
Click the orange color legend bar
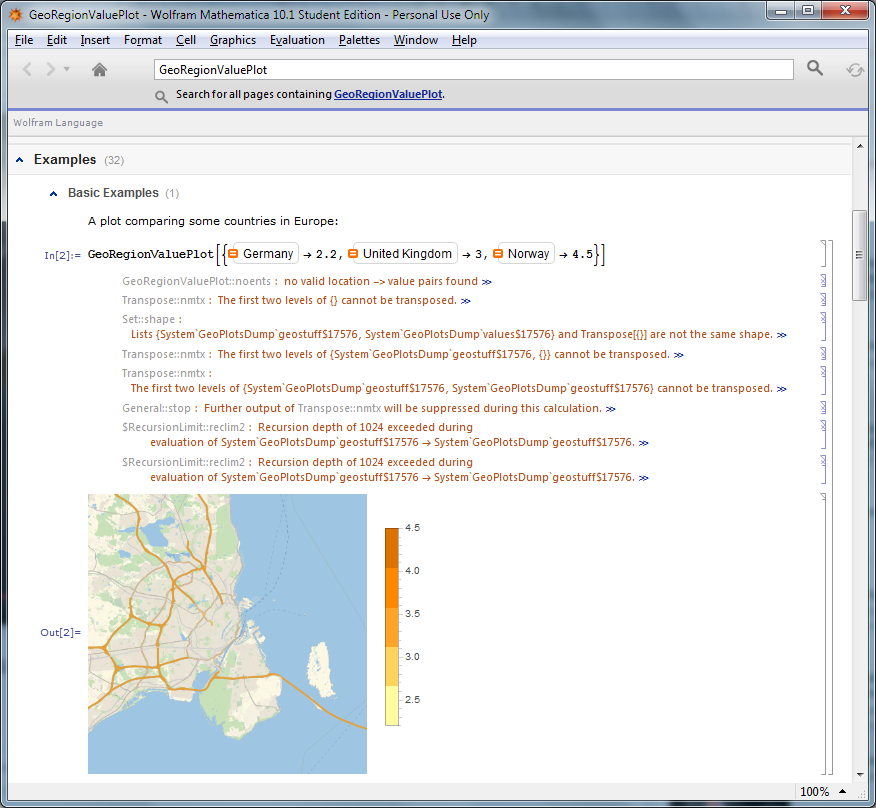[x=392, y=626]
